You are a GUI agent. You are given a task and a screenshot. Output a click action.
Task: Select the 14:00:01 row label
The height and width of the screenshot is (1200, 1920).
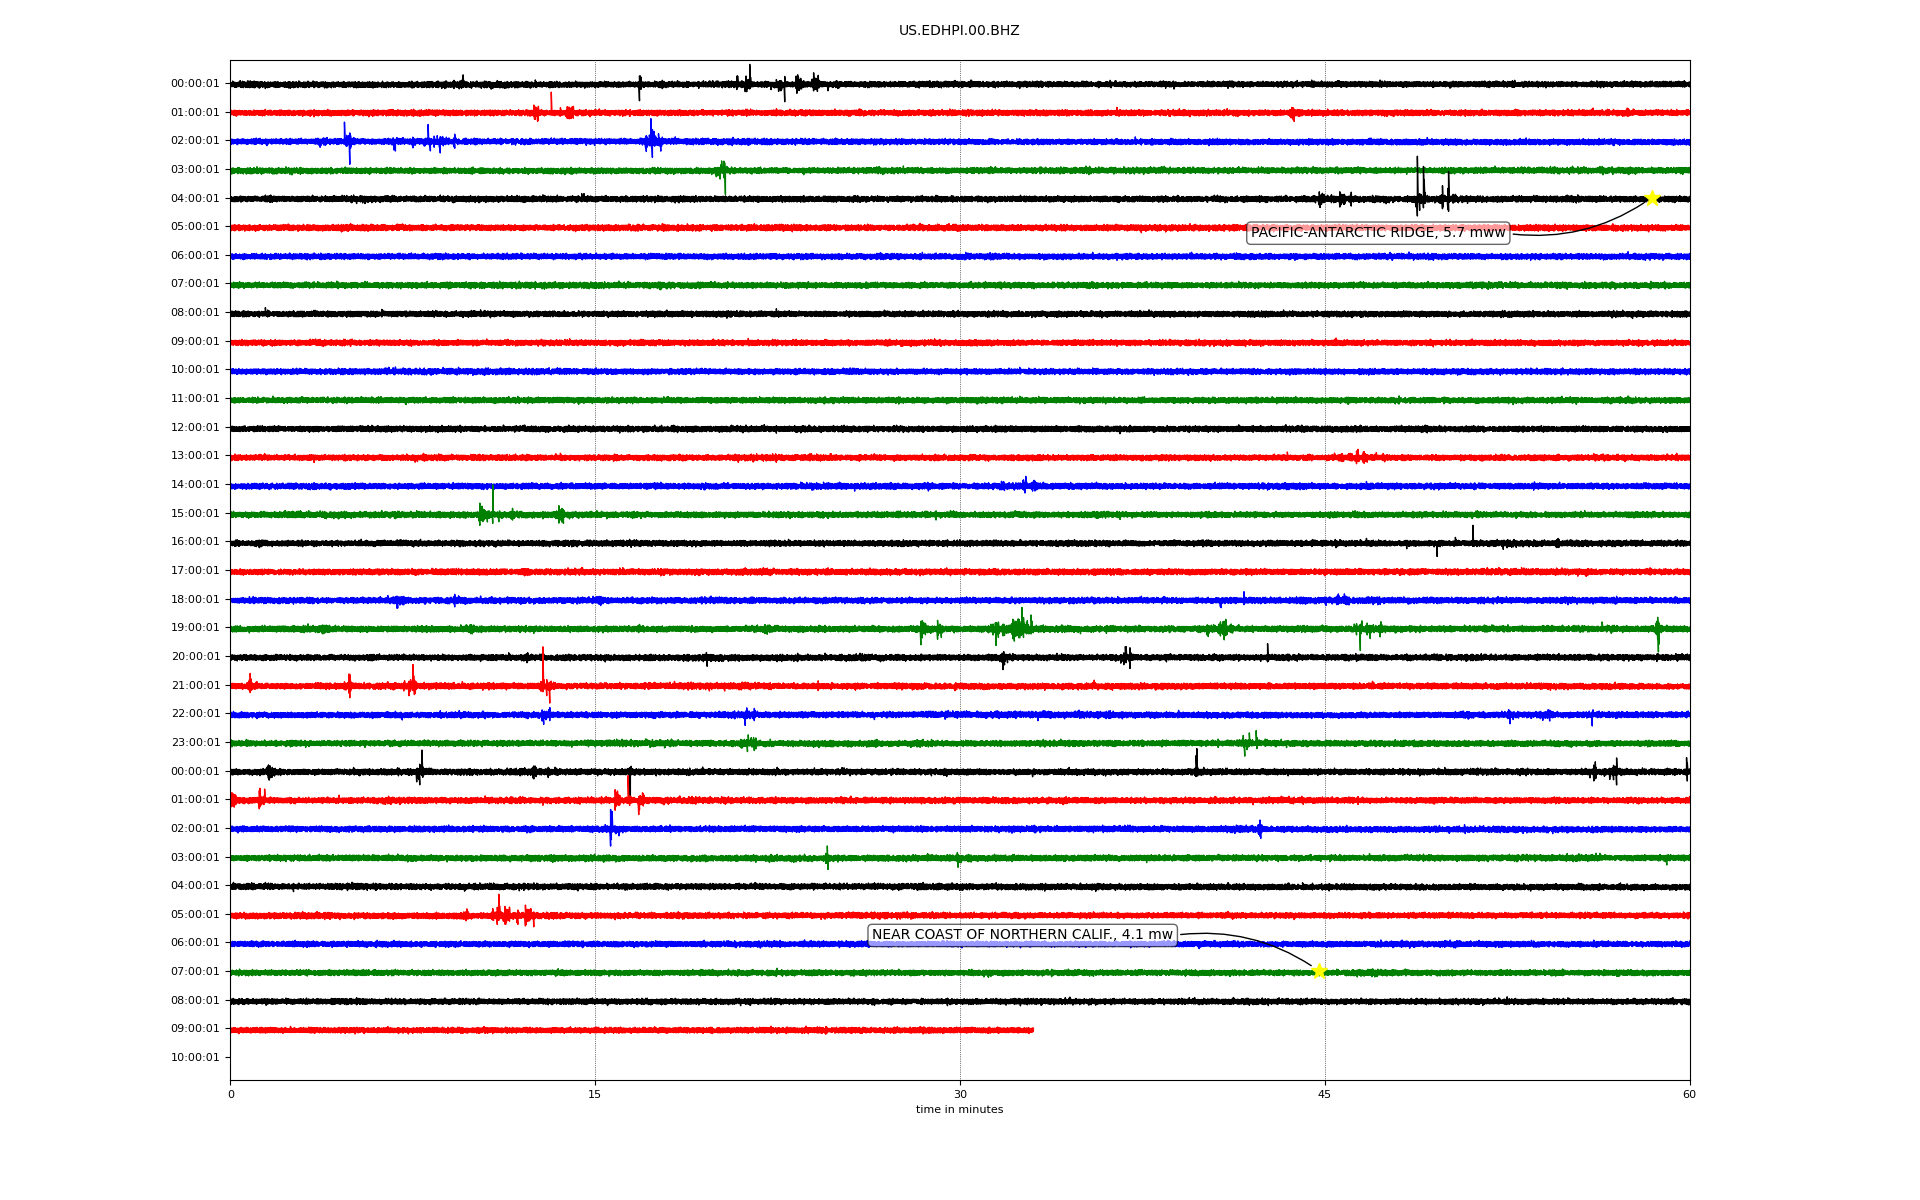[x=195, y=485]
